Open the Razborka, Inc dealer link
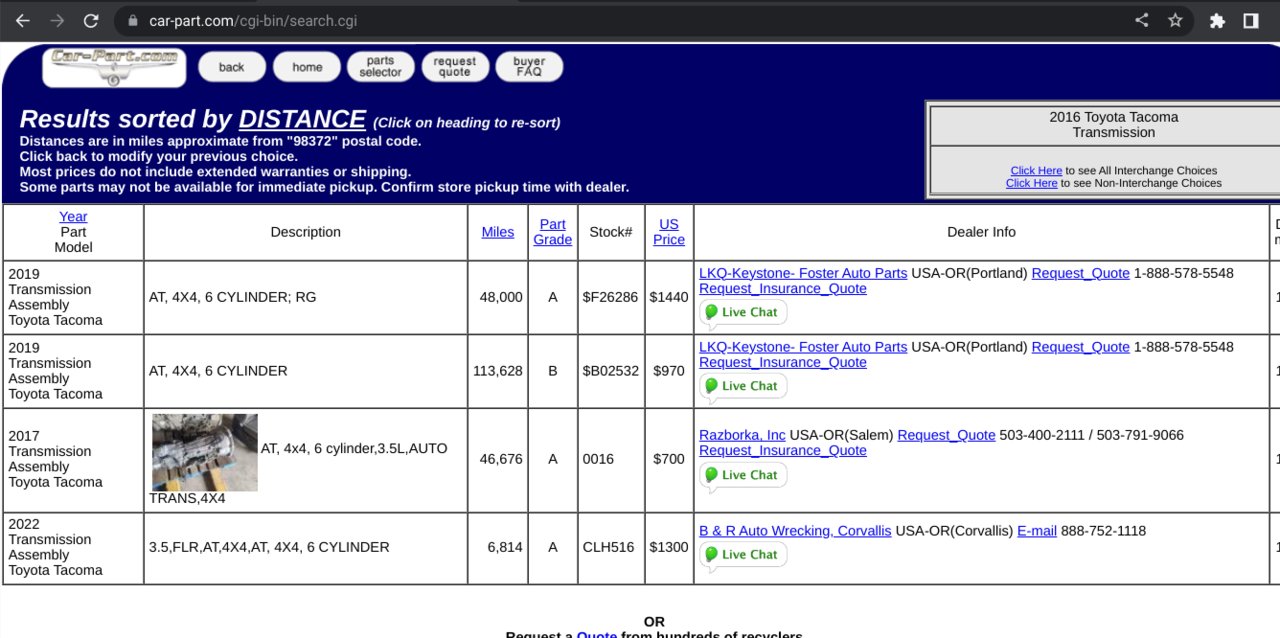 742,435
